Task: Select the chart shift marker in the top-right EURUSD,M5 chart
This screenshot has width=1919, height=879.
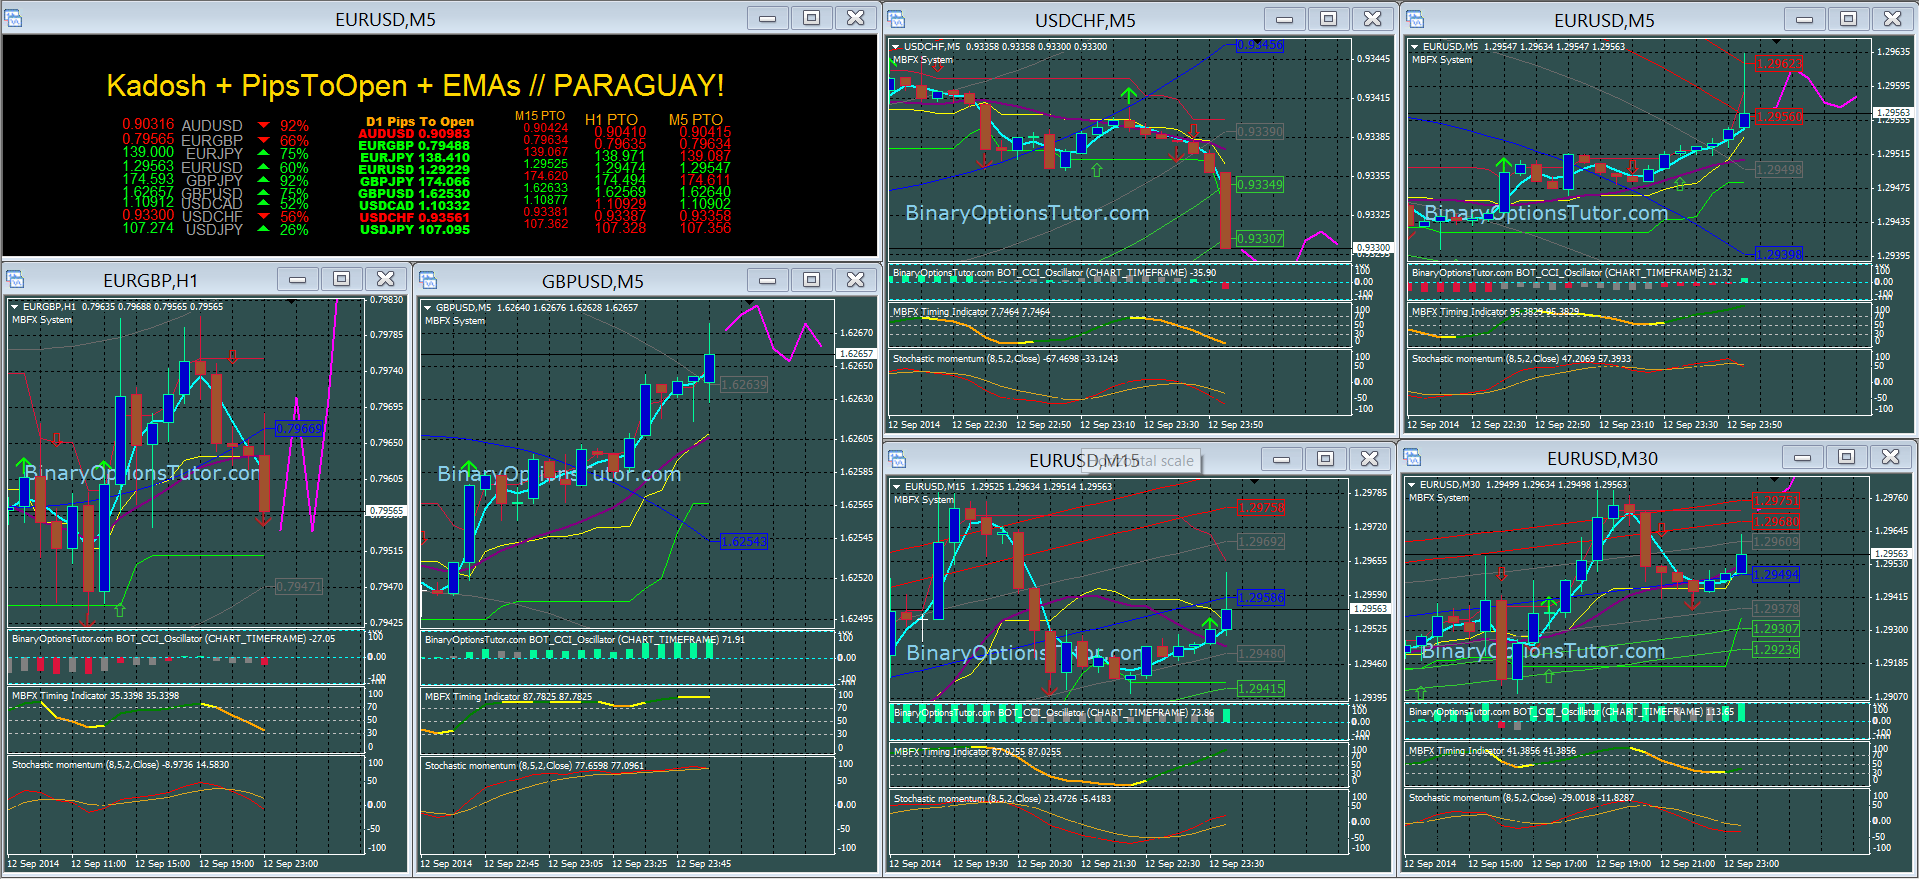Action: (1776, 42)
